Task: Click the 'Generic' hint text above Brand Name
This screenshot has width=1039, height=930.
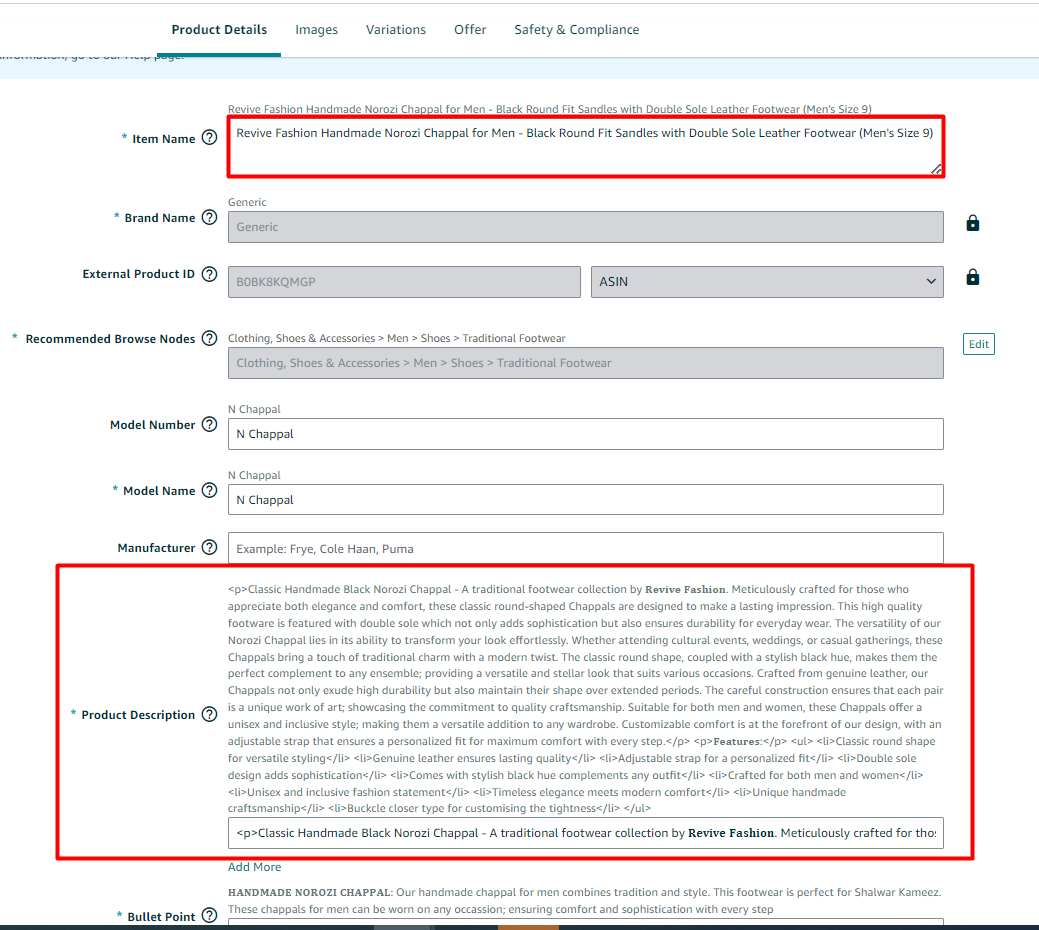Action: pos(247,202)
